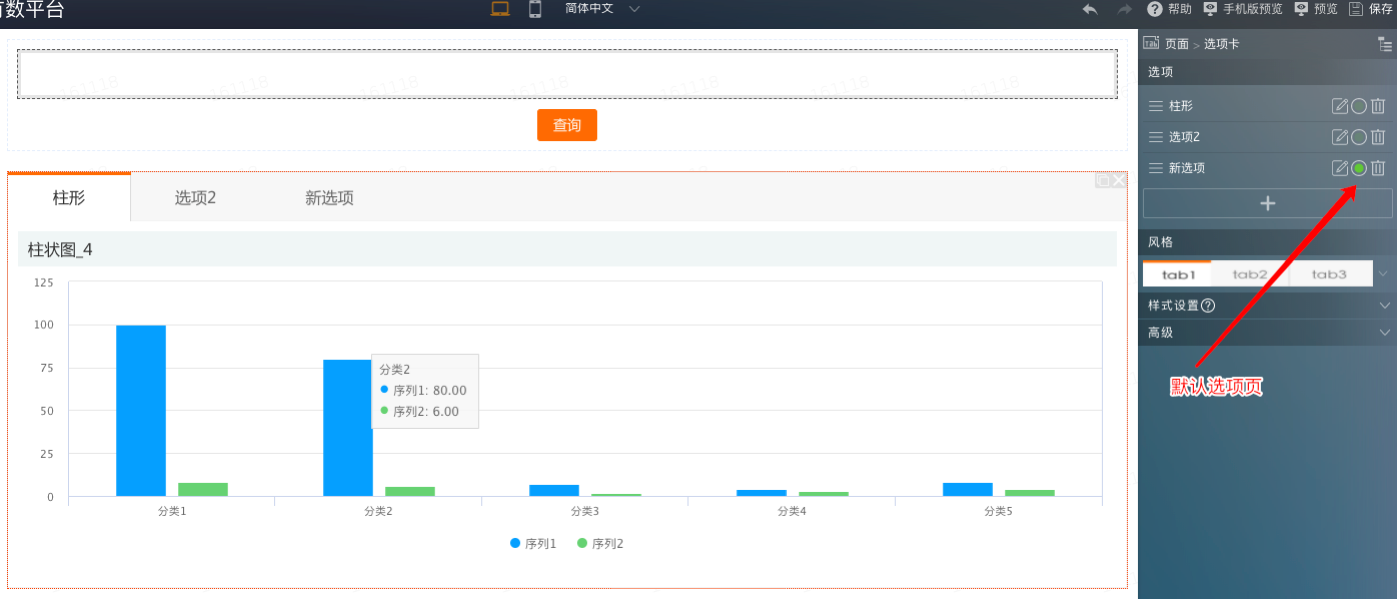Click the 分类4 axis label
1397x599 pixels.
click(x=791, y=511)
